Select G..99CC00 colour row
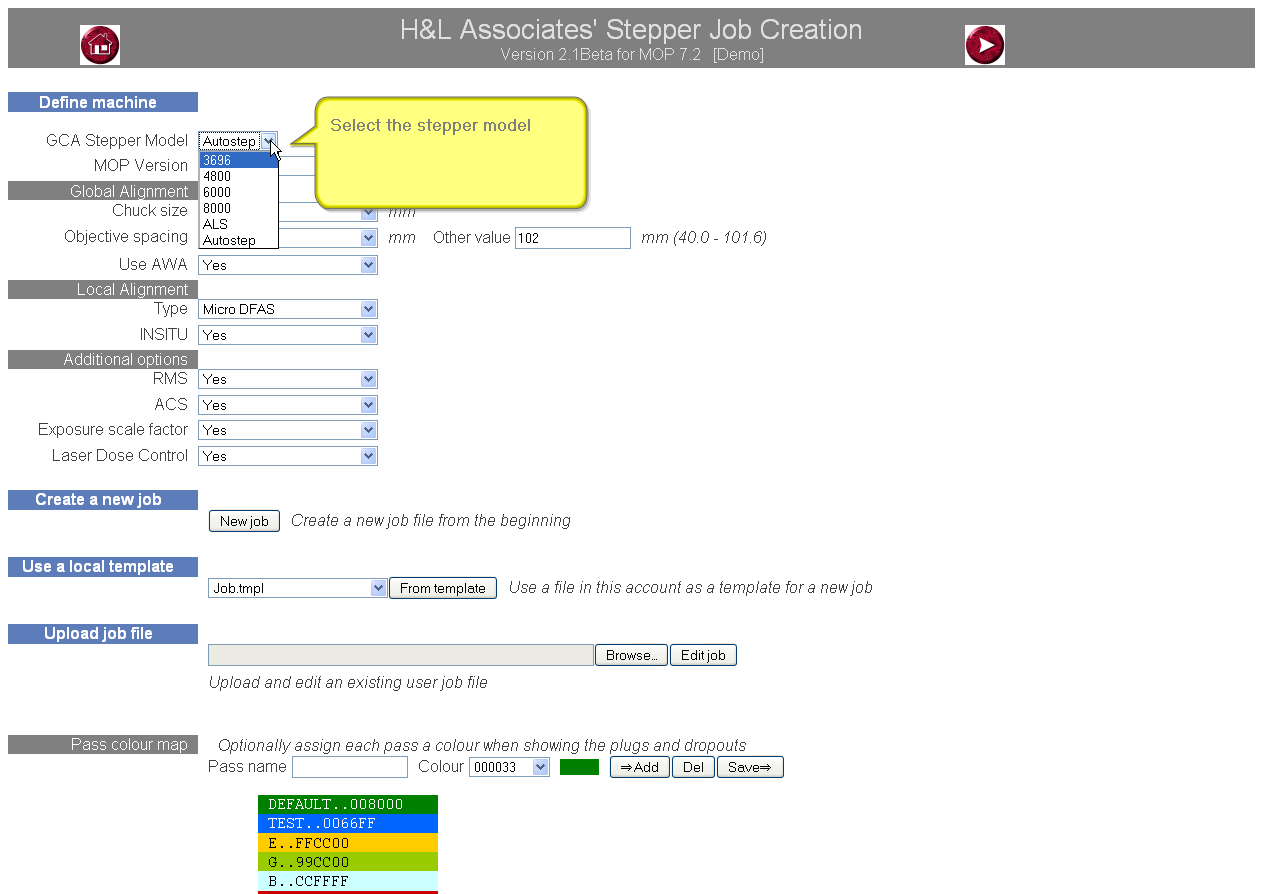Viewport: 1263px width, 894px height. click(x=348, y=862)
